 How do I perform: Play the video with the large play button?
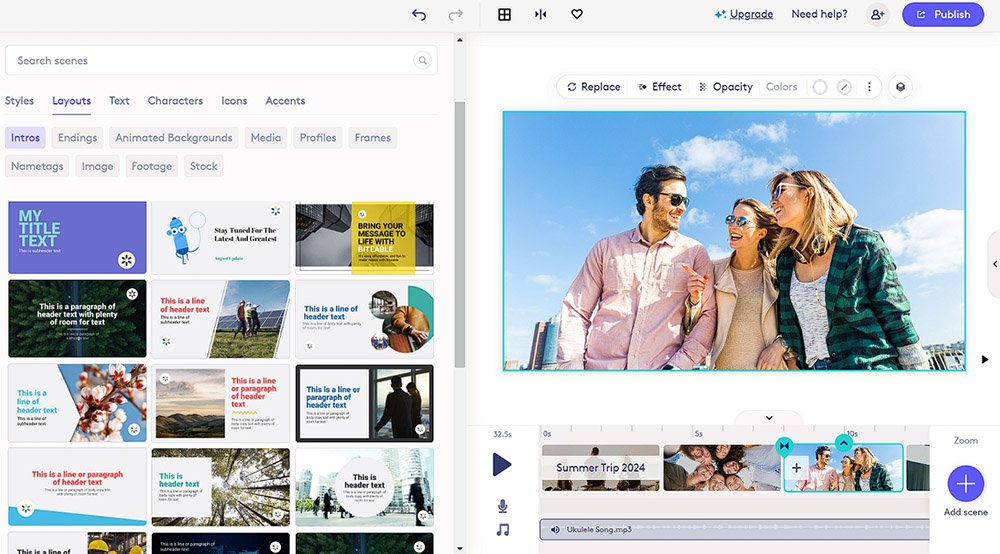click(502, 464)
